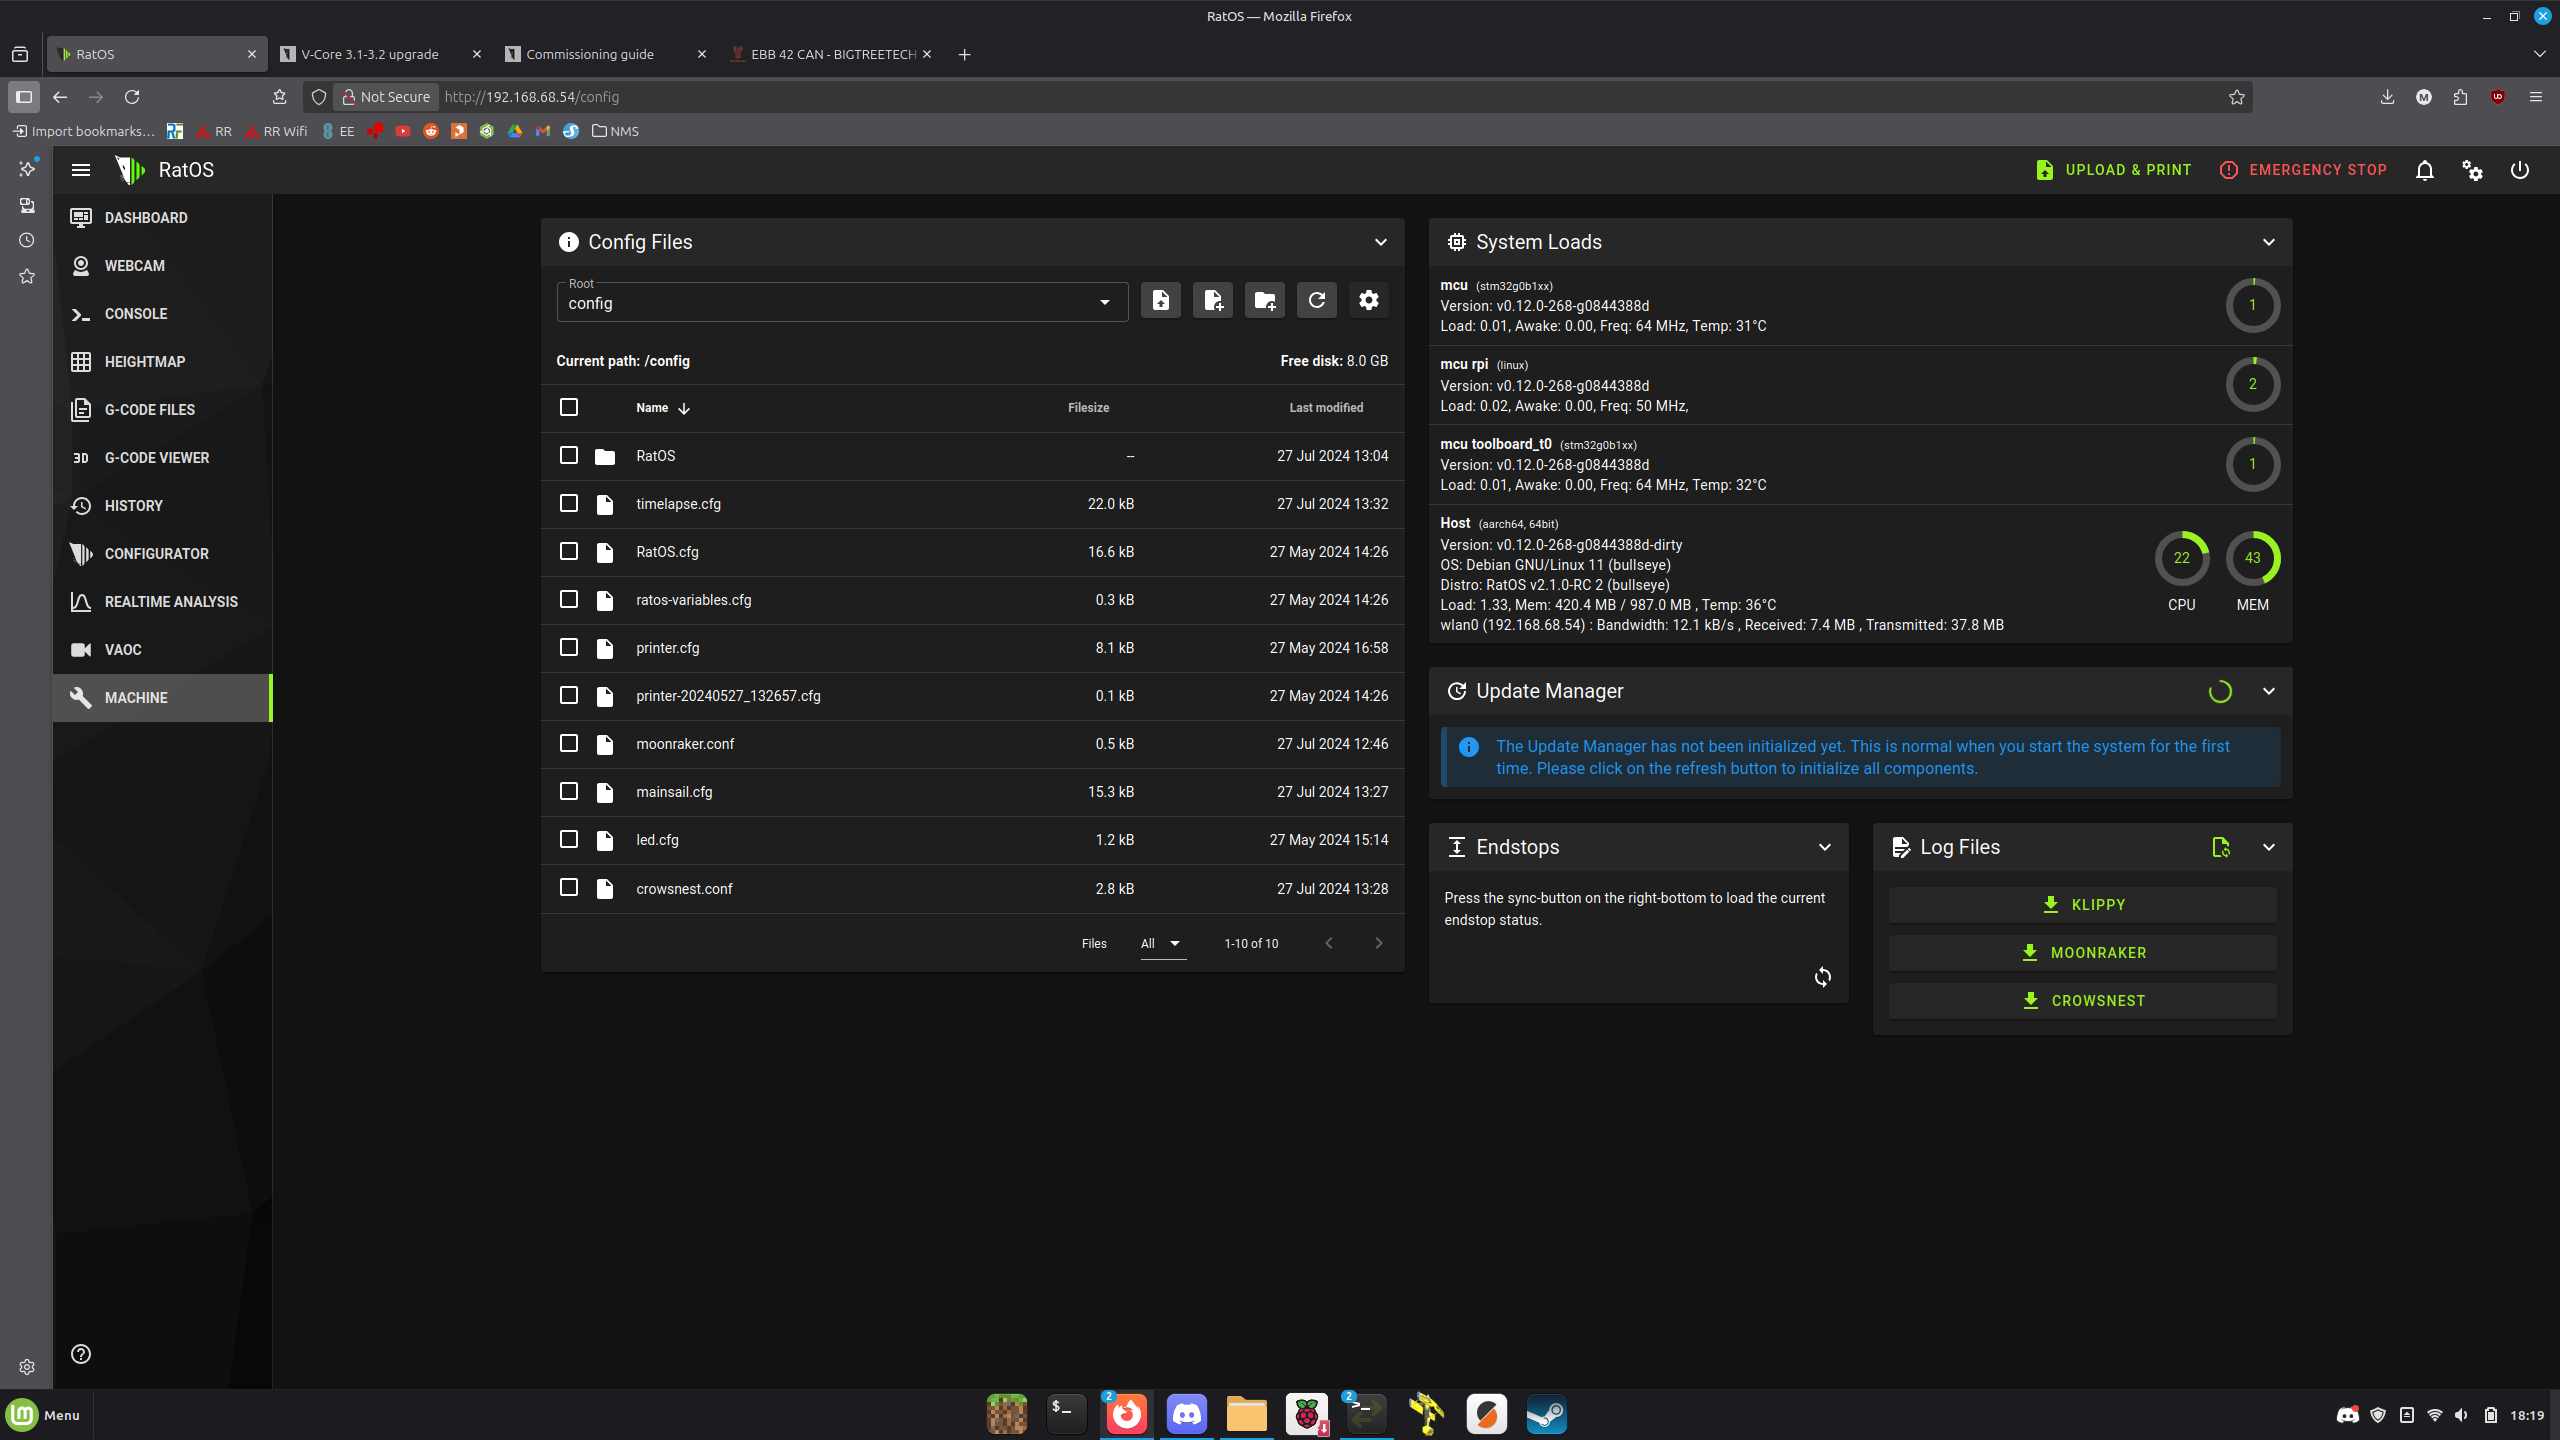
Task: Open the Console sidebar menu item
Action: click(x=136, y=314)
